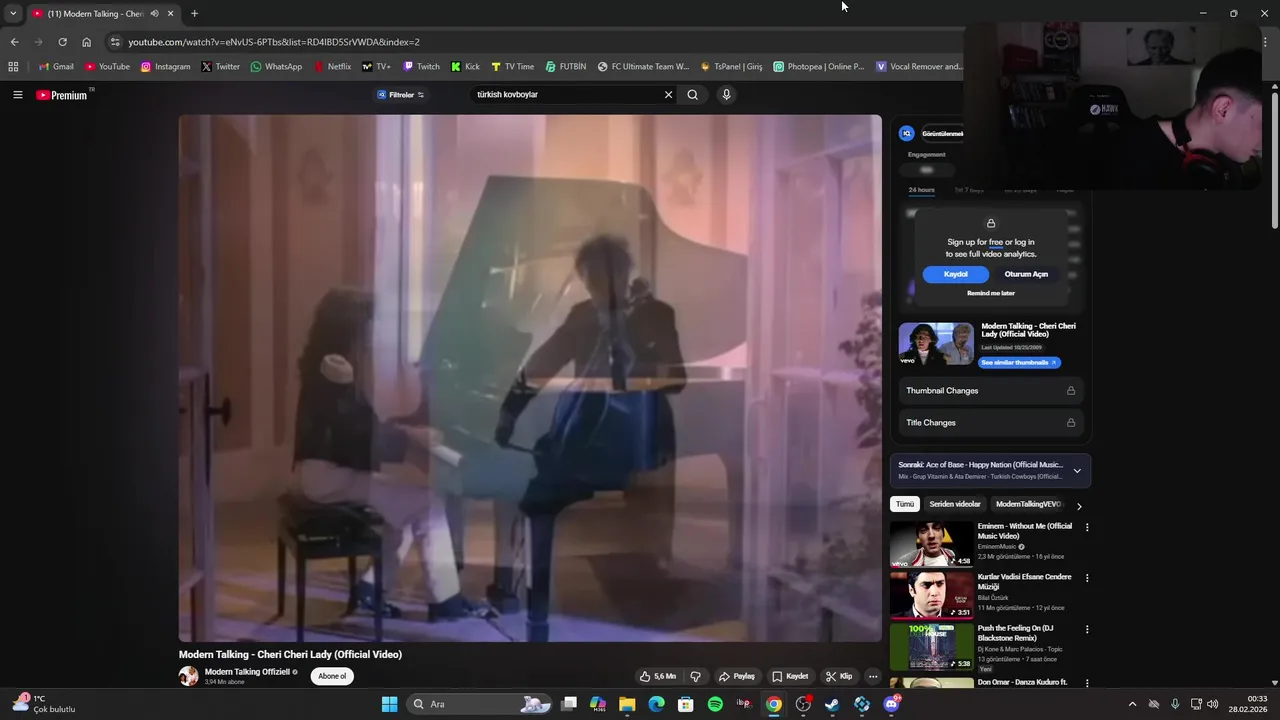Select ModernTalkingVEVO filter chip
The width and height of the screenshot is (1280, 720).
click(1027, 505)
